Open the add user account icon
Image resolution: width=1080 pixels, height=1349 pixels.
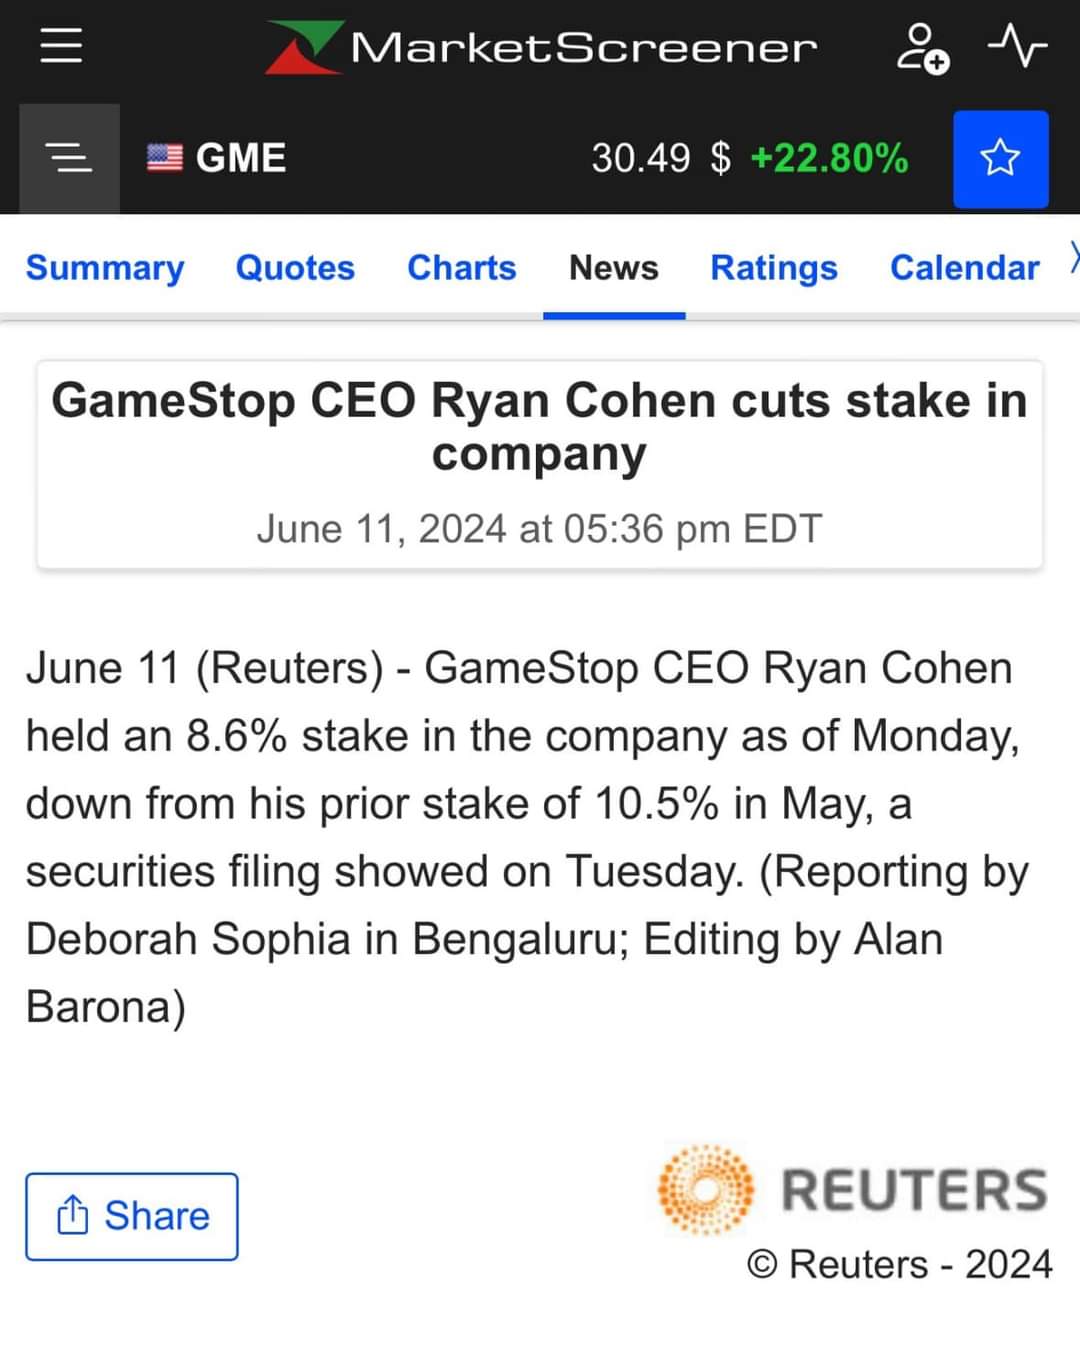(922, 48)
